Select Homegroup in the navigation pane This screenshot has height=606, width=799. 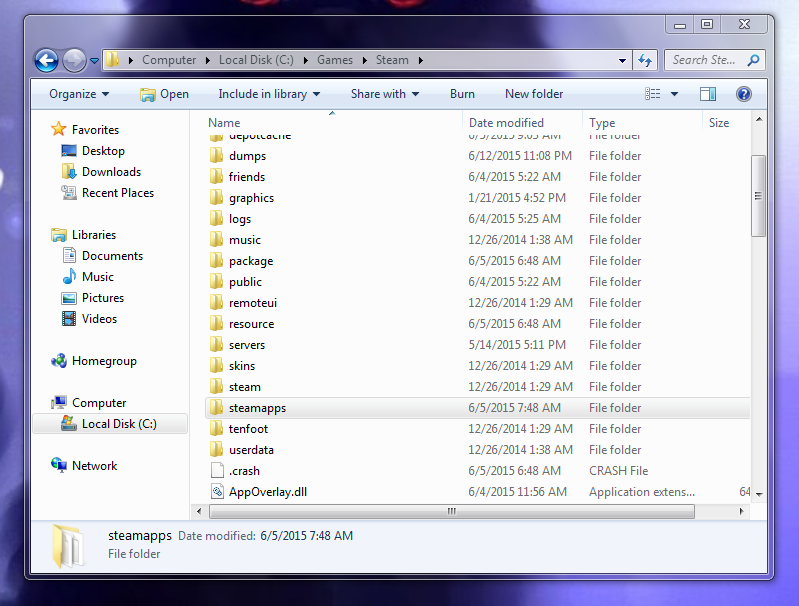[104, 361]
